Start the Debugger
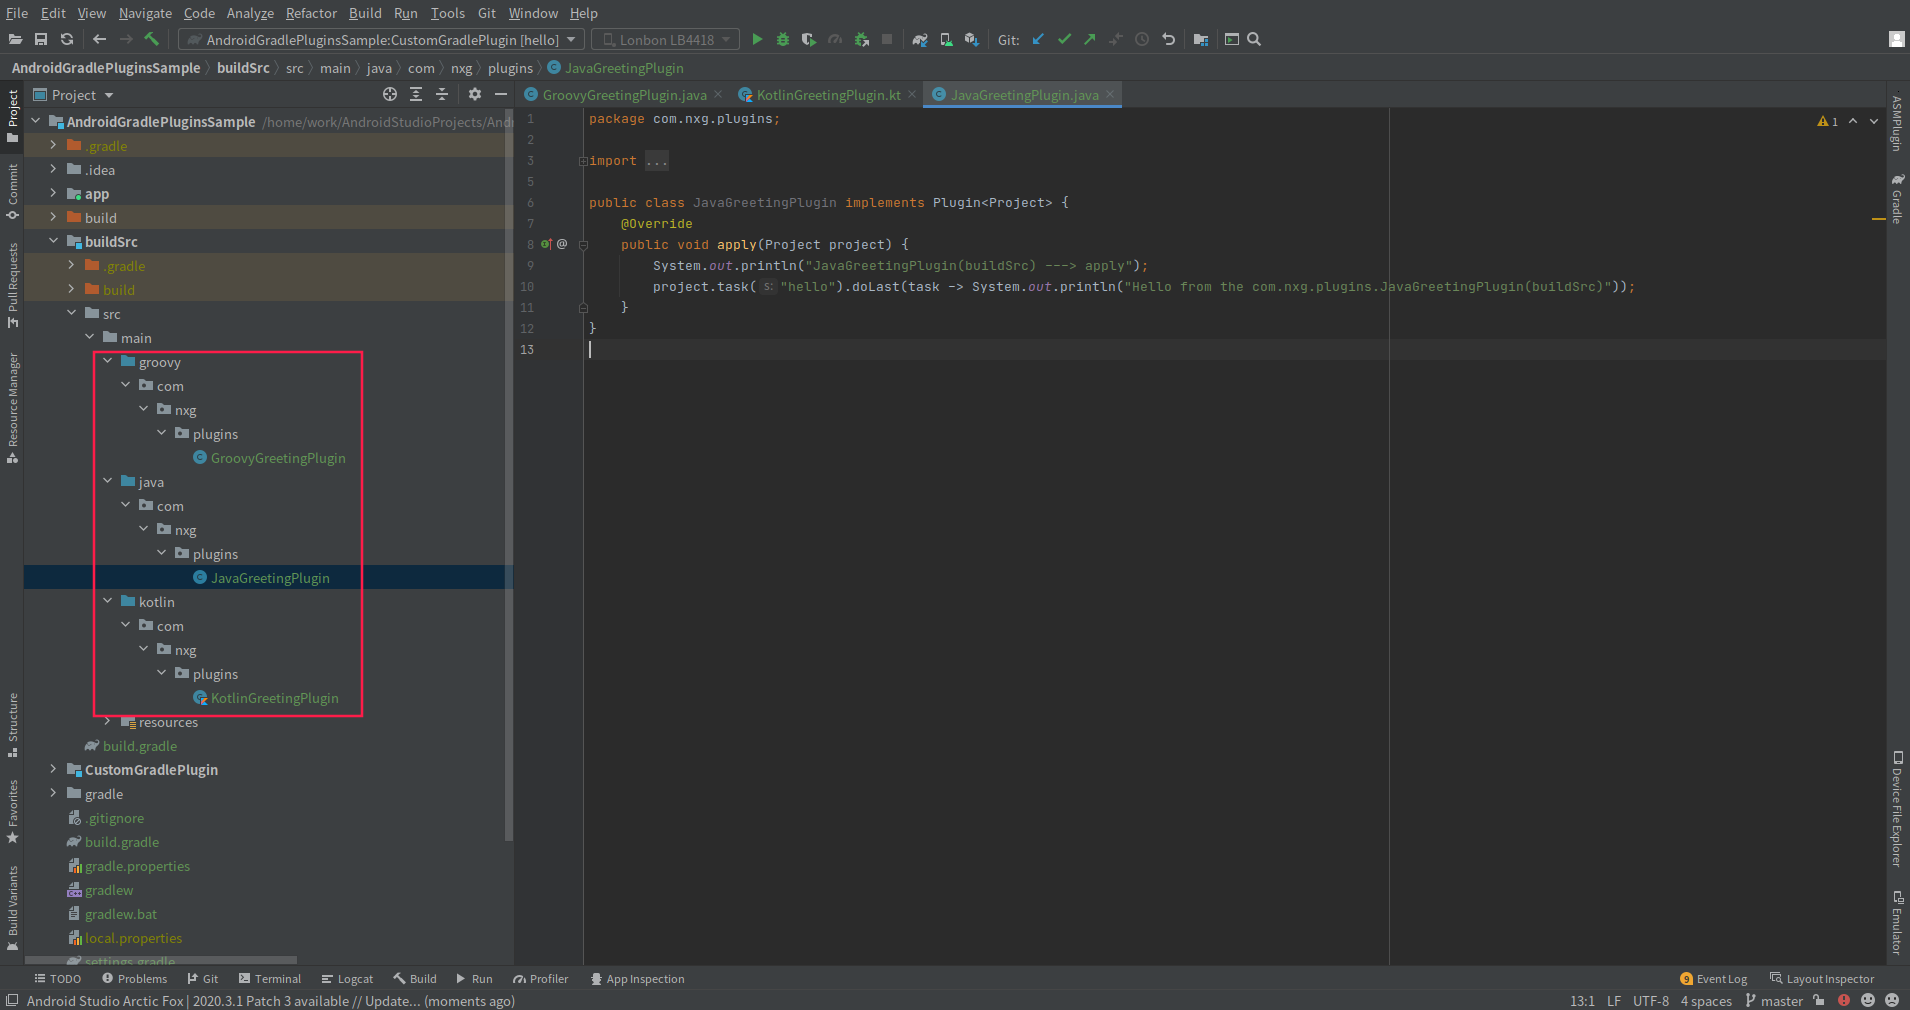This screenshot has width=1910, height=1010. [781, 39]
